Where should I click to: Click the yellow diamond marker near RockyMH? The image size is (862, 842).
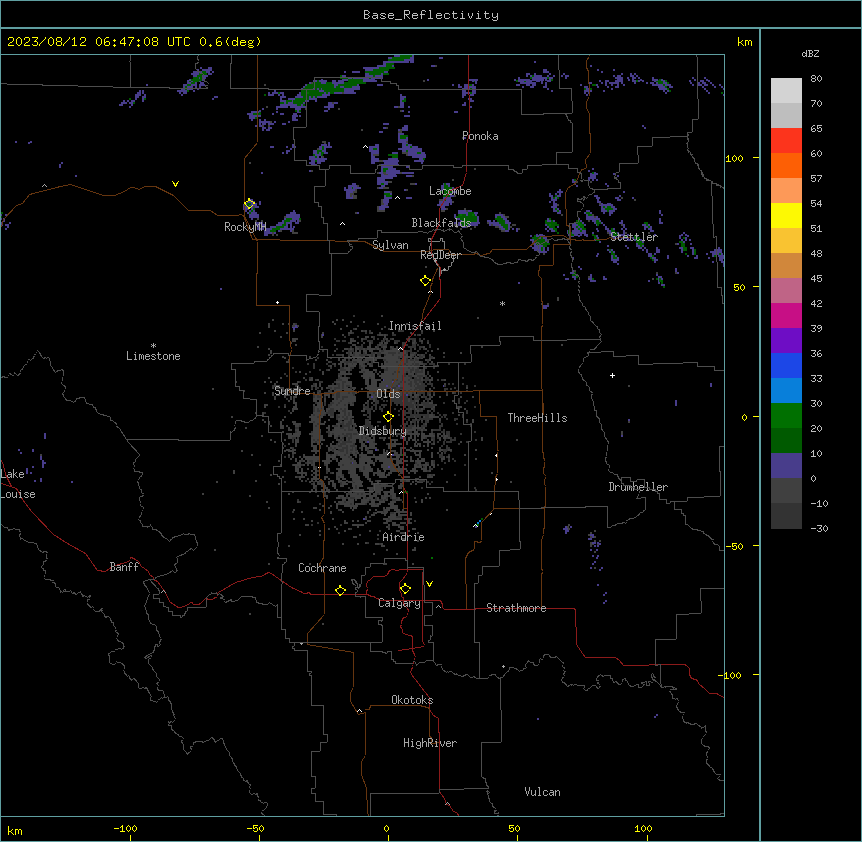(x=249, y=204)
